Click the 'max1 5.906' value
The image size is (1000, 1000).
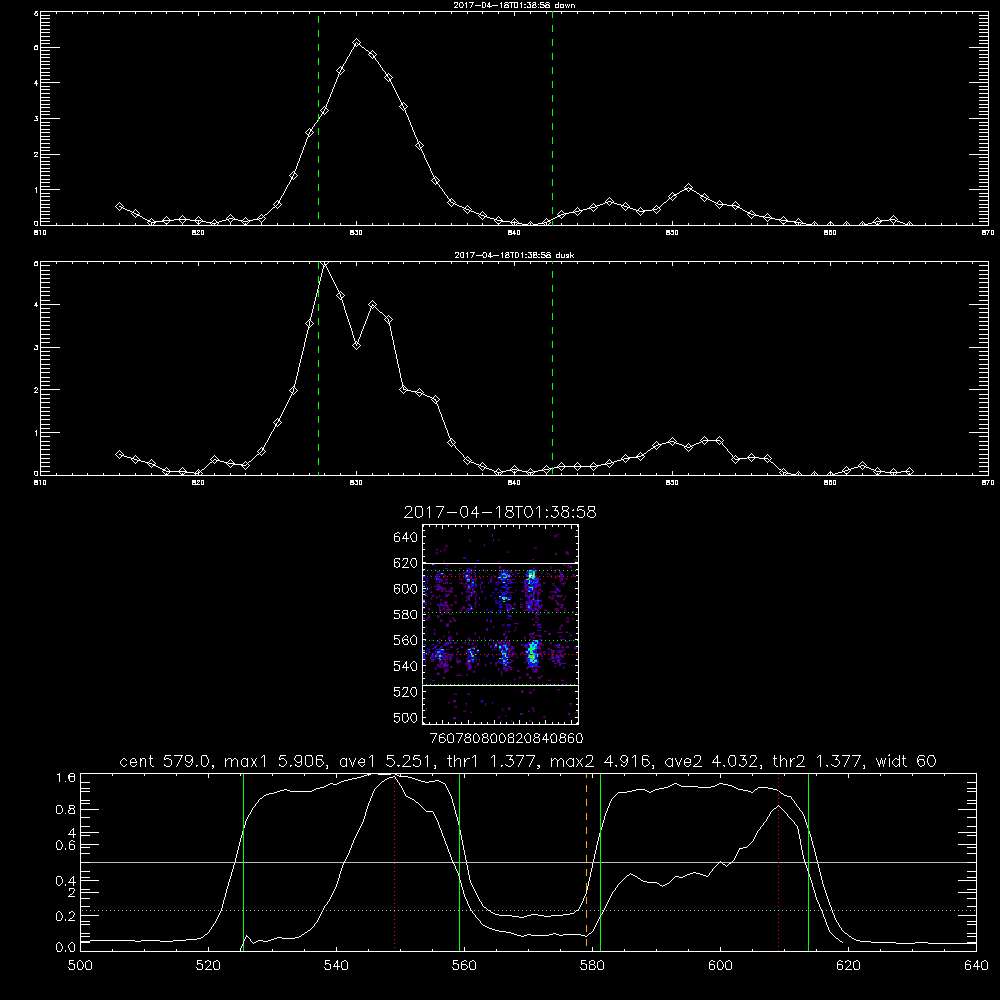272,761
